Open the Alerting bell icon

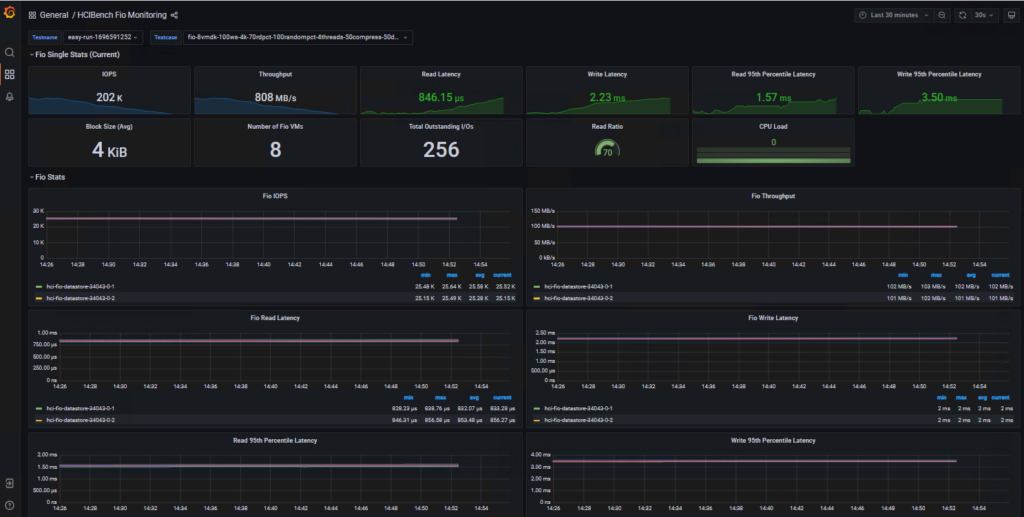(x=10, y=96)
